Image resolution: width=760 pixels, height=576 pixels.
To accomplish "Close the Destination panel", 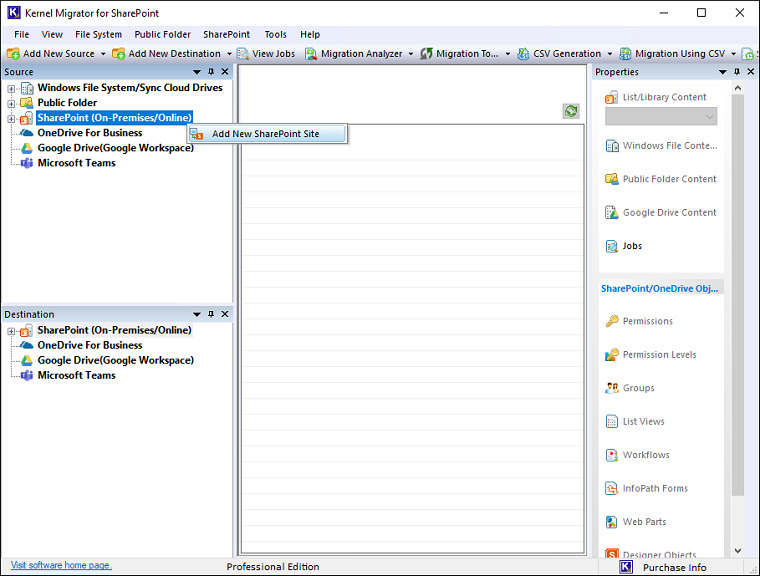I will [x=225, y=314].
